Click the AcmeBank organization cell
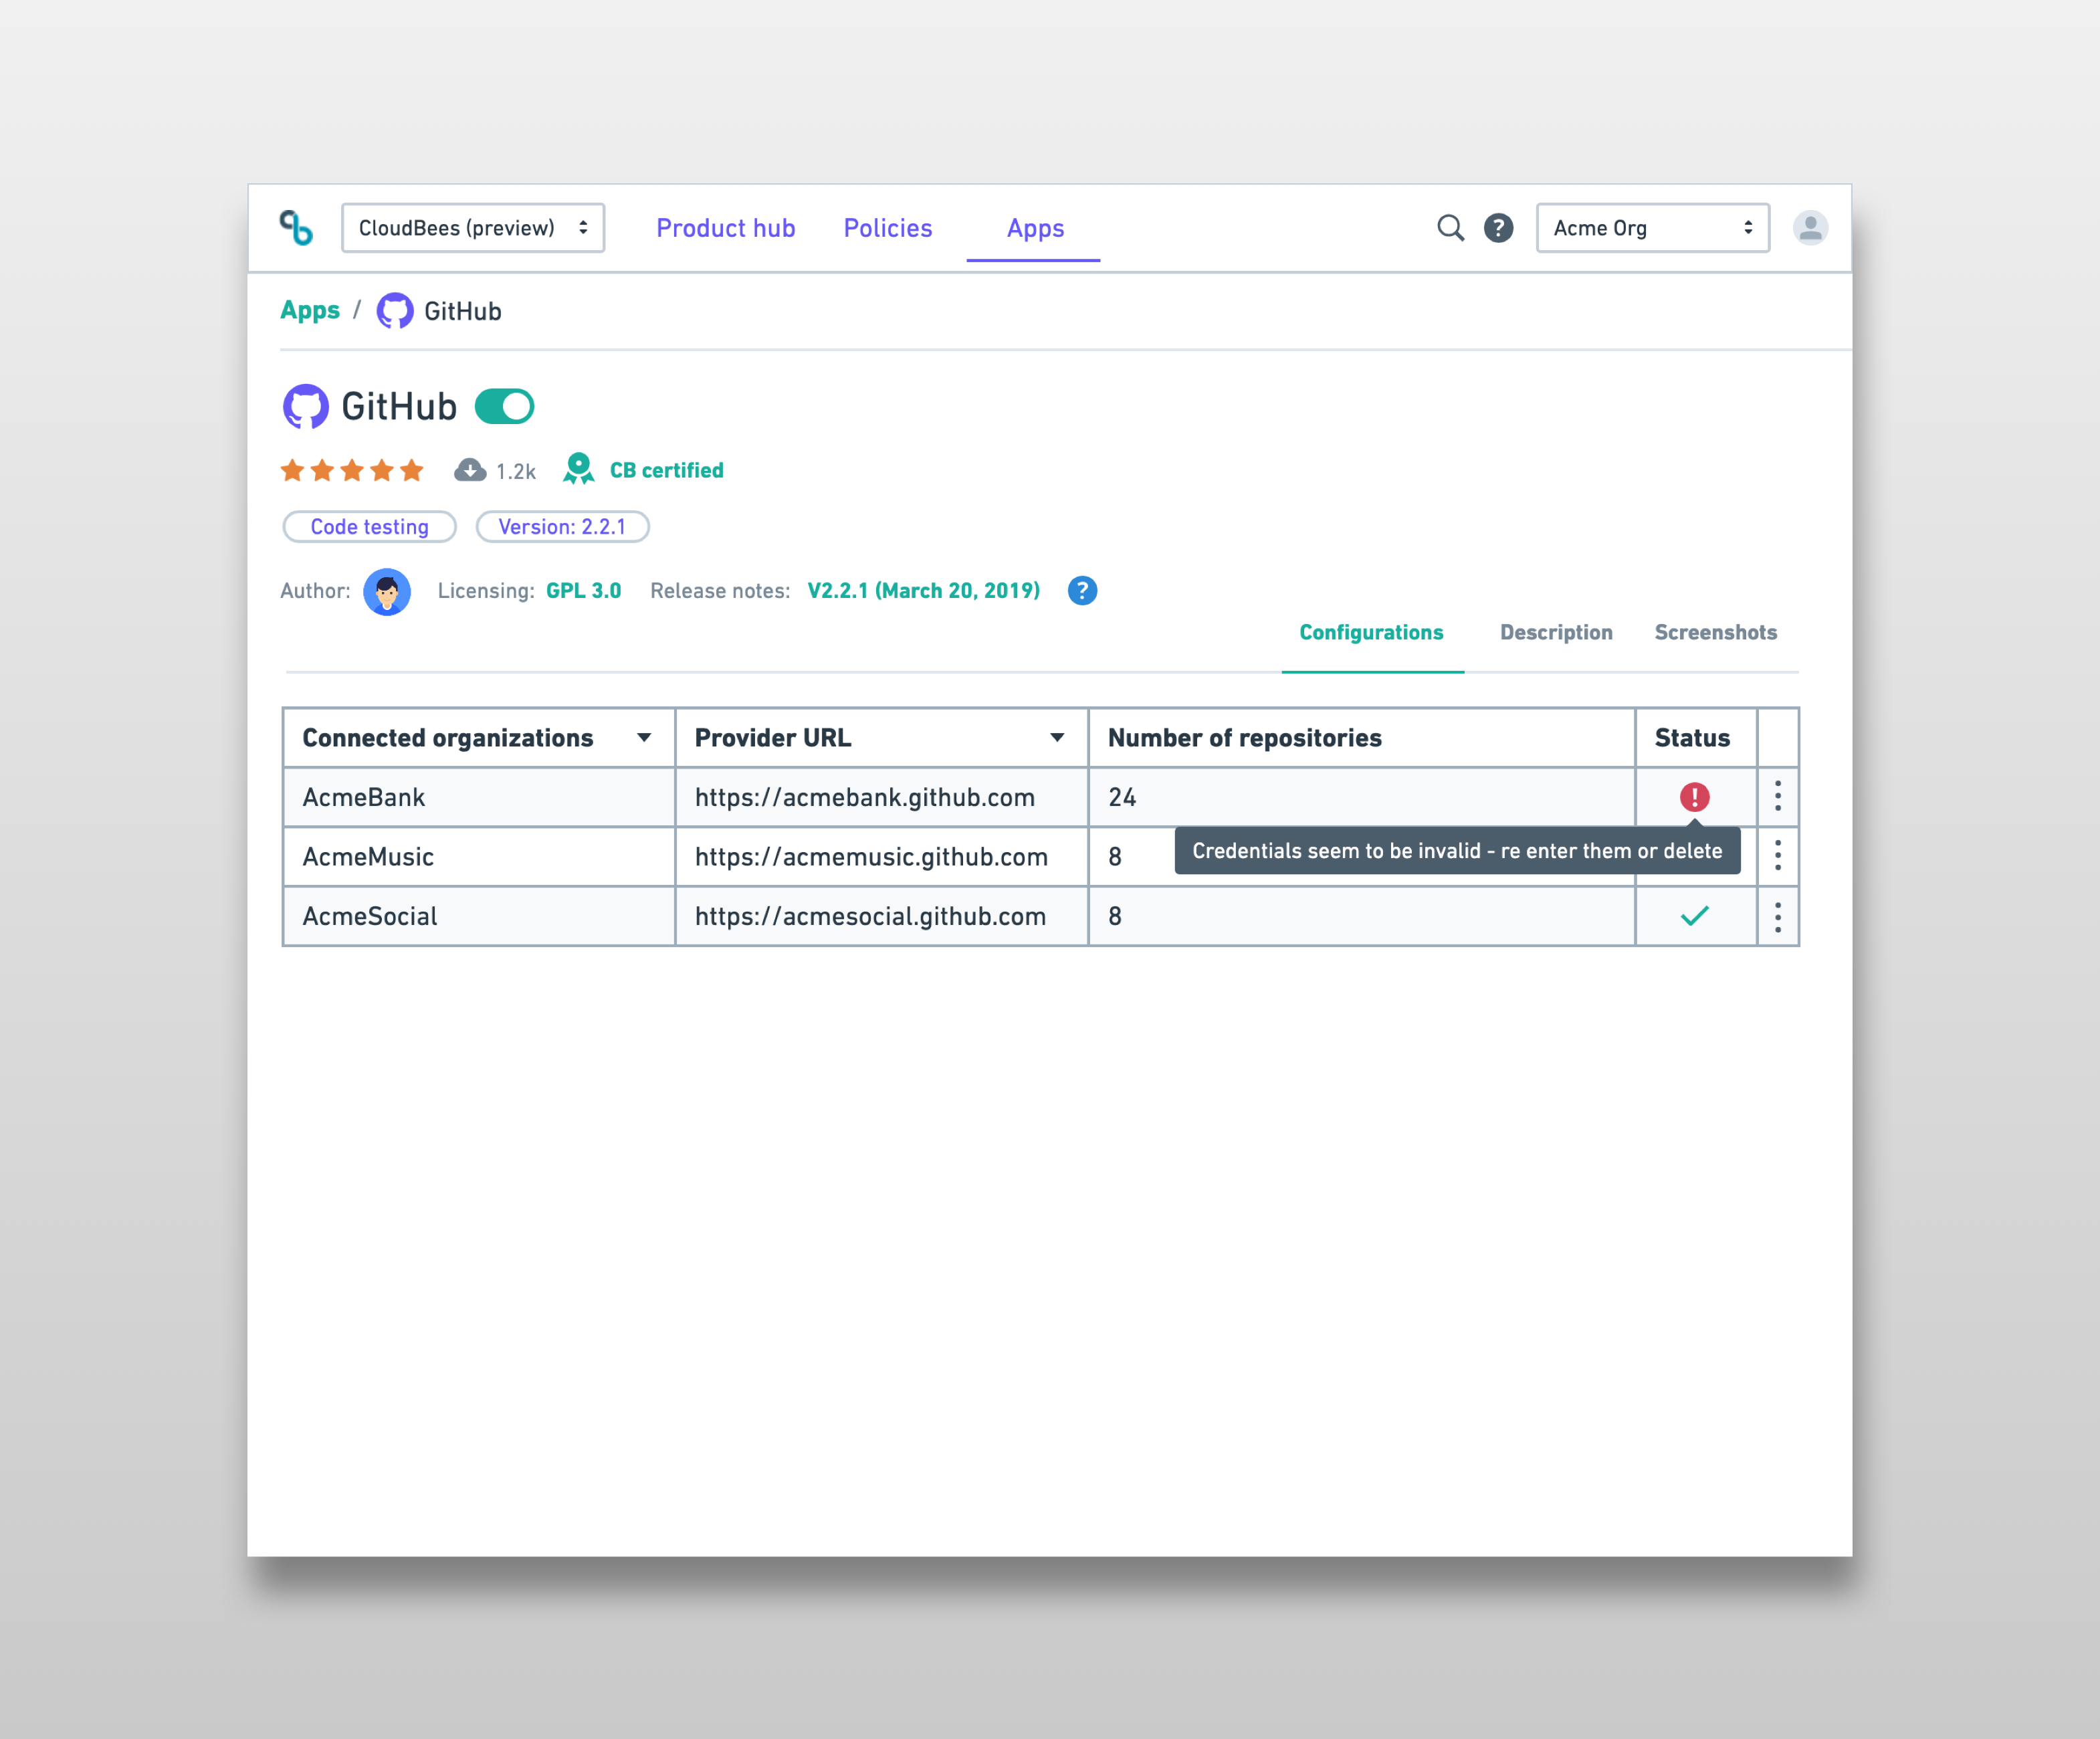This screenshot has width=2100, height=1739. coord(479,797)
